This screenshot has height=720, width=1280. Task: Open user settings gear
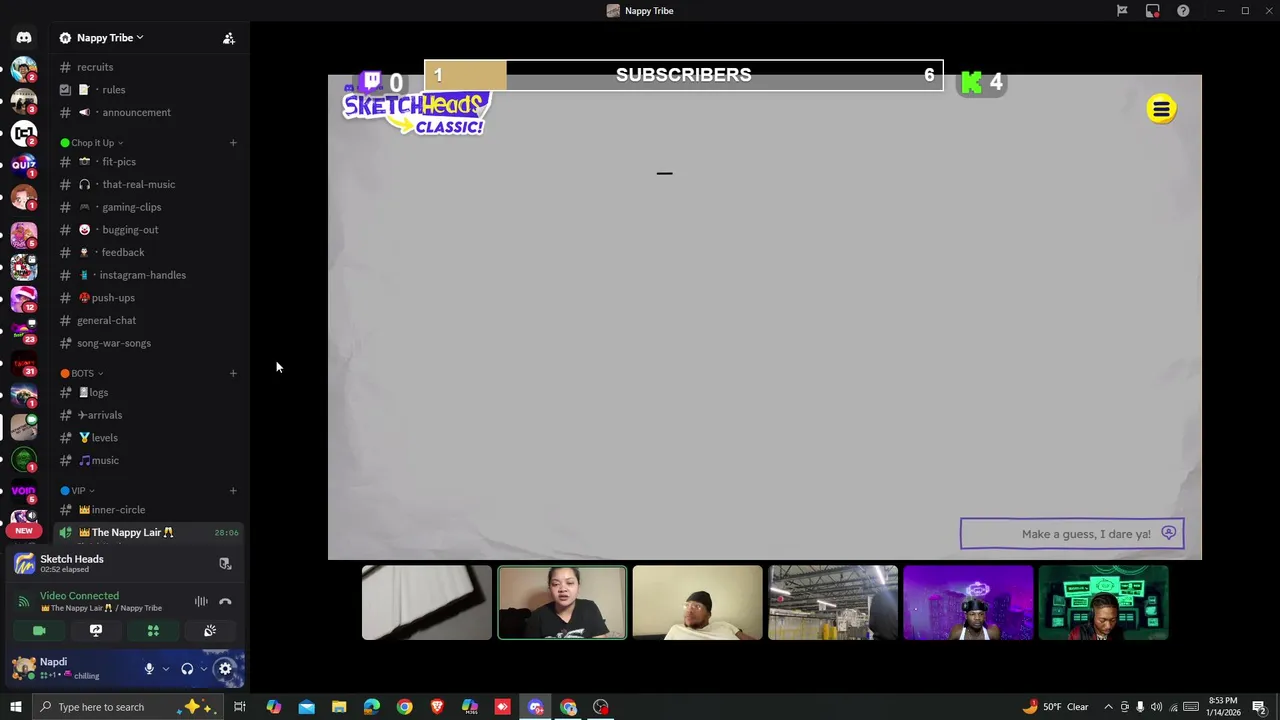point(225,669)
